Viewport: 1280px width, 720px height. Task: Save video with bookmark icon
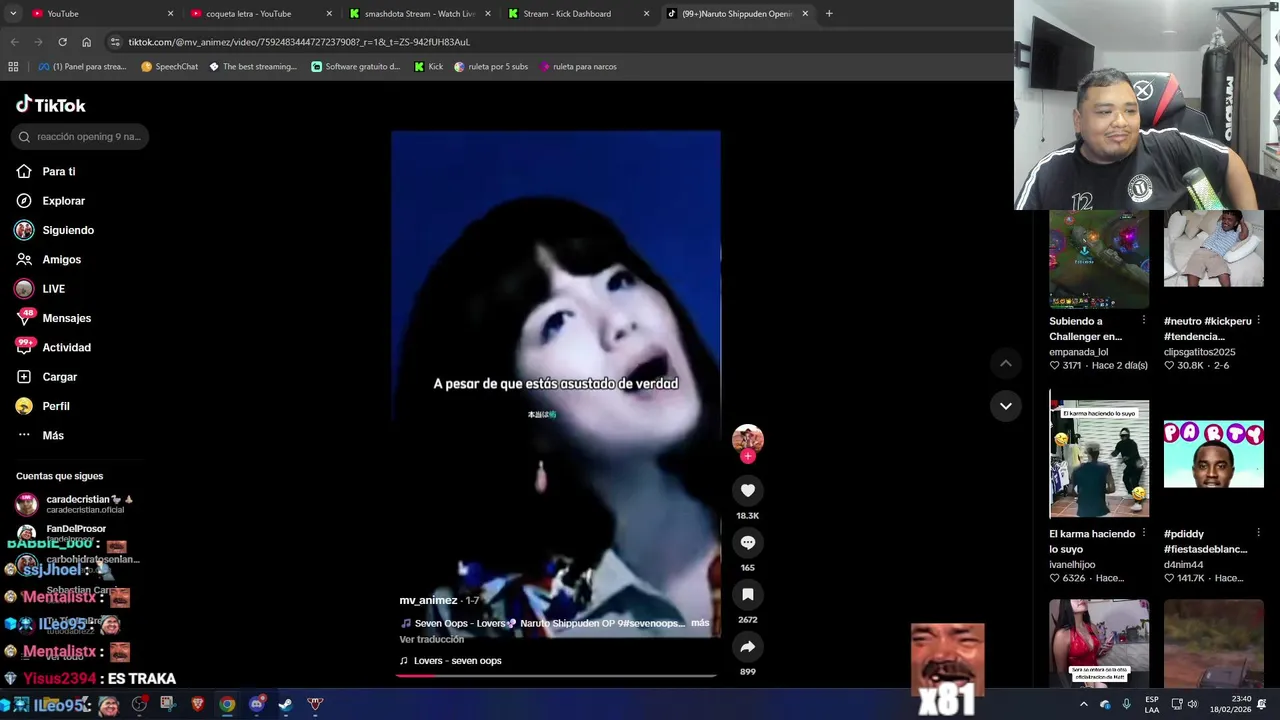click(x=747, y=594)
